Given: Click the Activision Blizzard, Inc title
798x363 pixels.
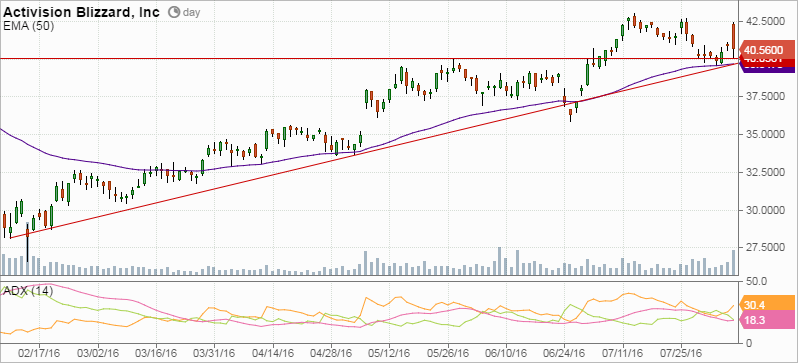Looking at the screenshot, I should (82, 11).
